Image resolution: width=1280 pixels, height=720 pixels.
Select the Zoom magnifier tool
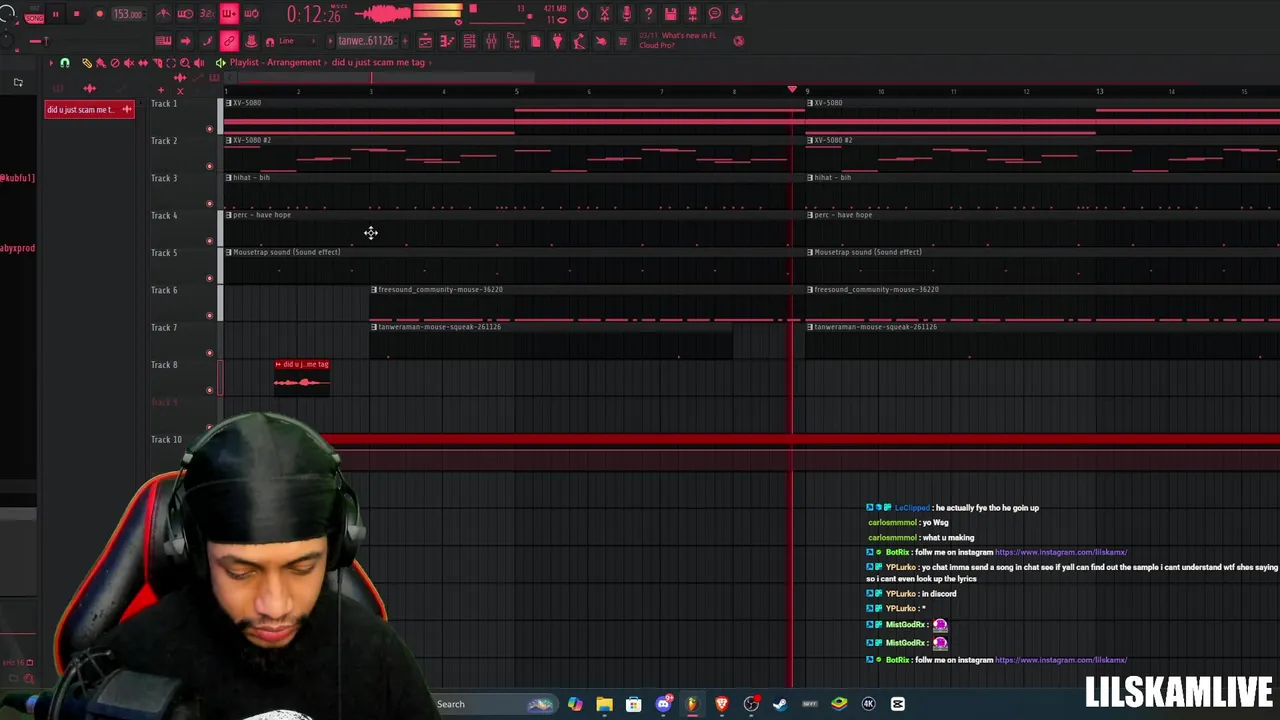(x=185, y=63)
